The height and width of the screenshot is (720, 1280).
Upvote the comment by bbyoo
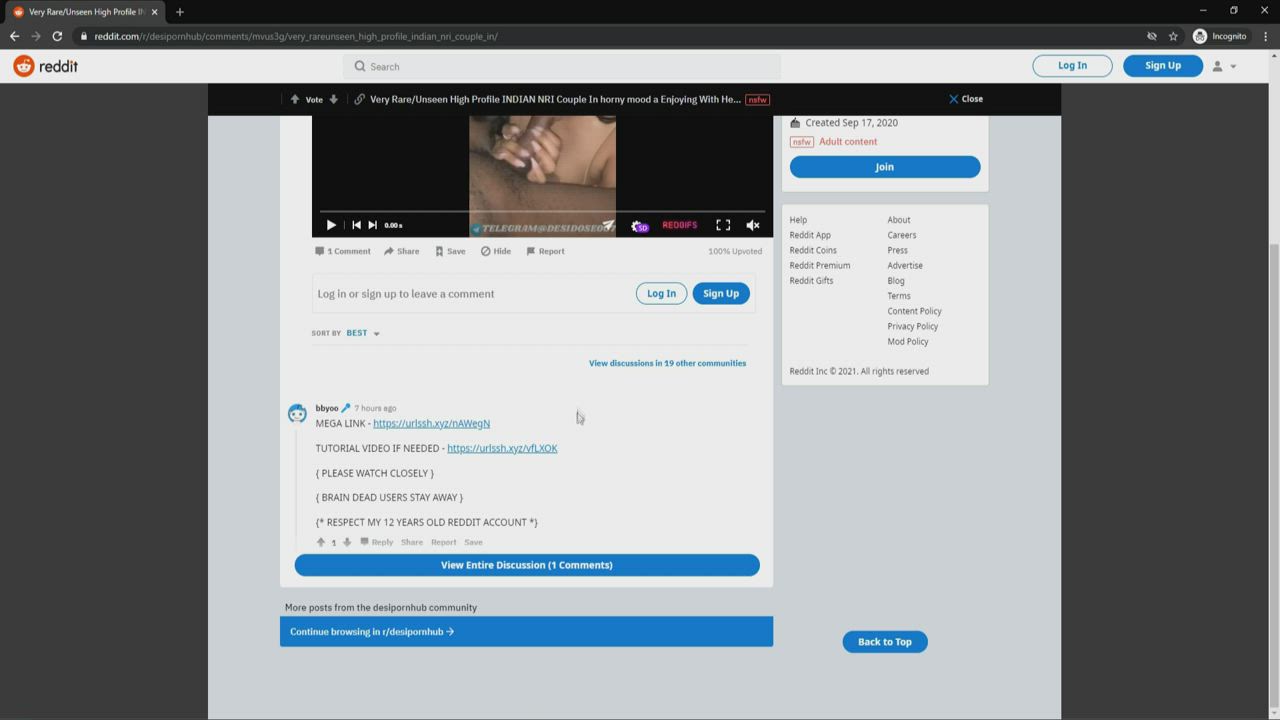[x=321, y=542]
